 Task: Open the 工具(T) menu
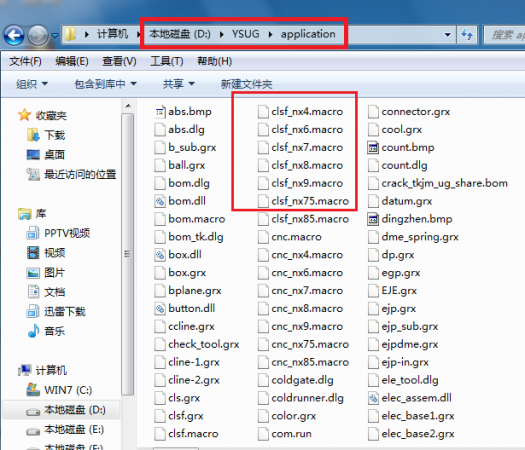tap(166, 61)
